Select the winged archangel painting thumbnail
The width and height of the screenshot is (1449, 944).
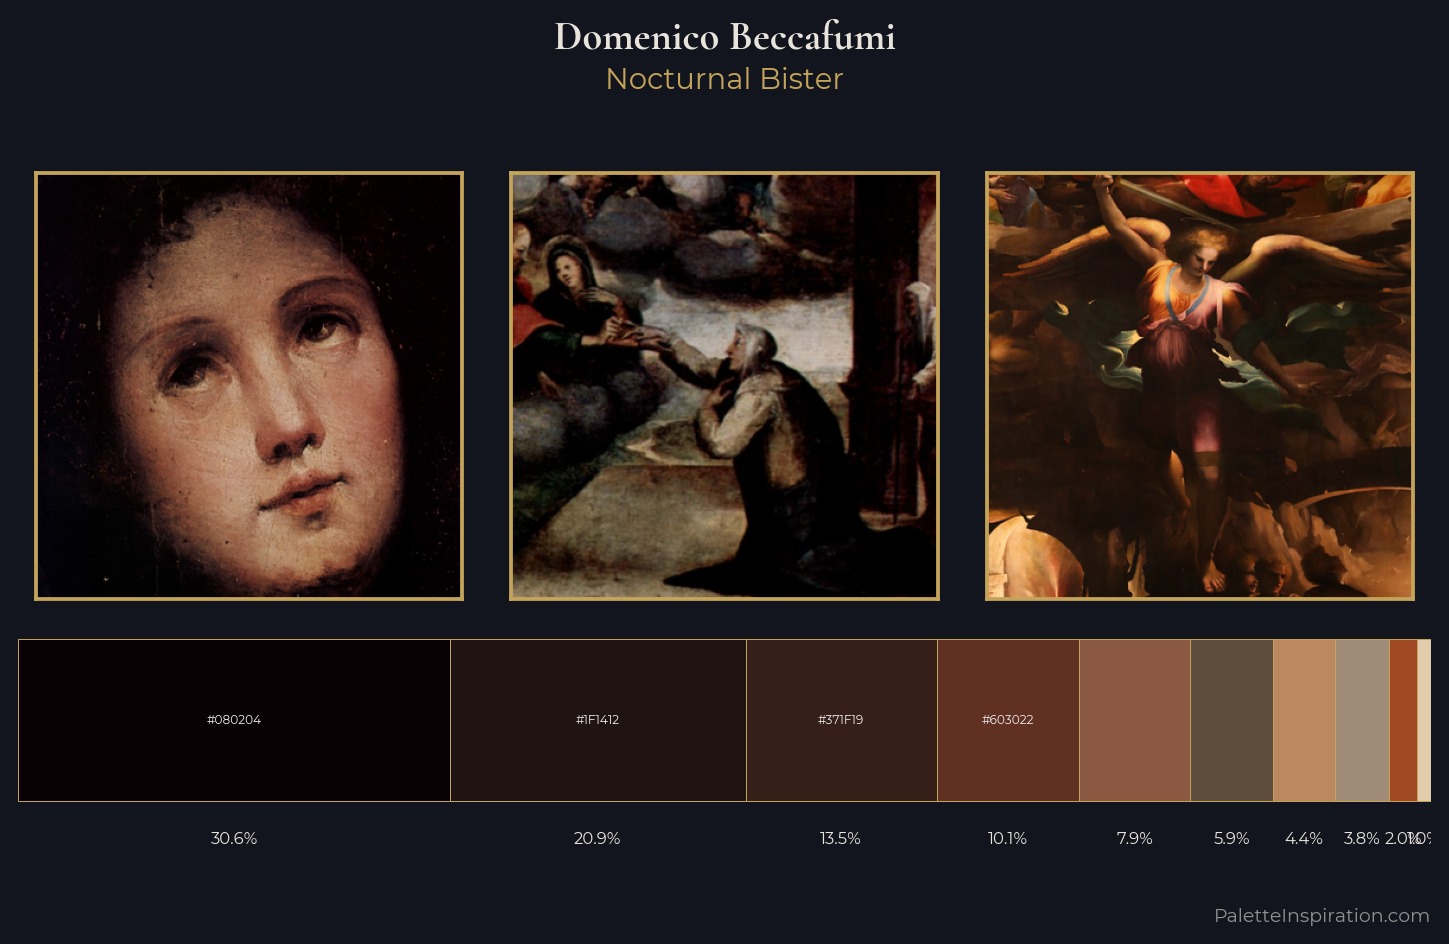(1200, 386)
